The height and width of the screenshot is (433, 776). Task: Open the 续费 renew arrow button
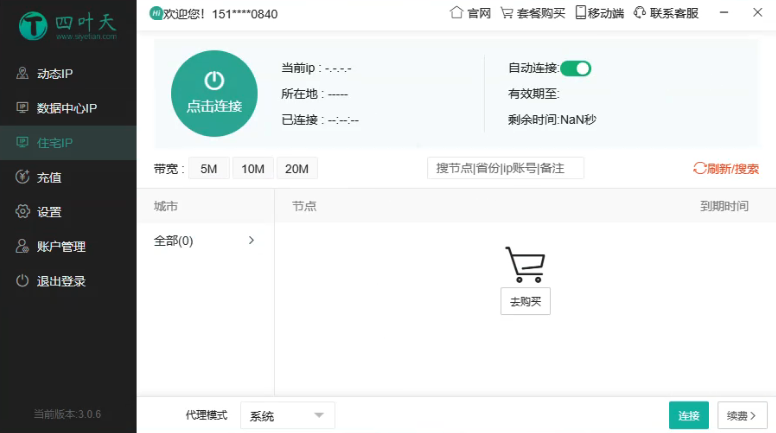coord(742,415)
